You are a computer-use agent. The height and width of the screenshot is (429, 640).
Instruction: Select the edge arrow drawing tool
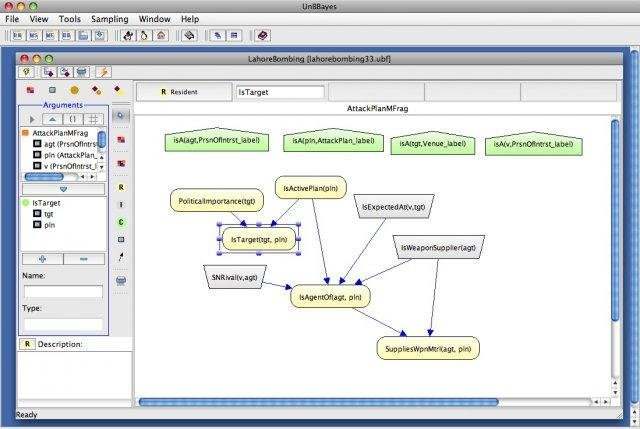(121, 257)
